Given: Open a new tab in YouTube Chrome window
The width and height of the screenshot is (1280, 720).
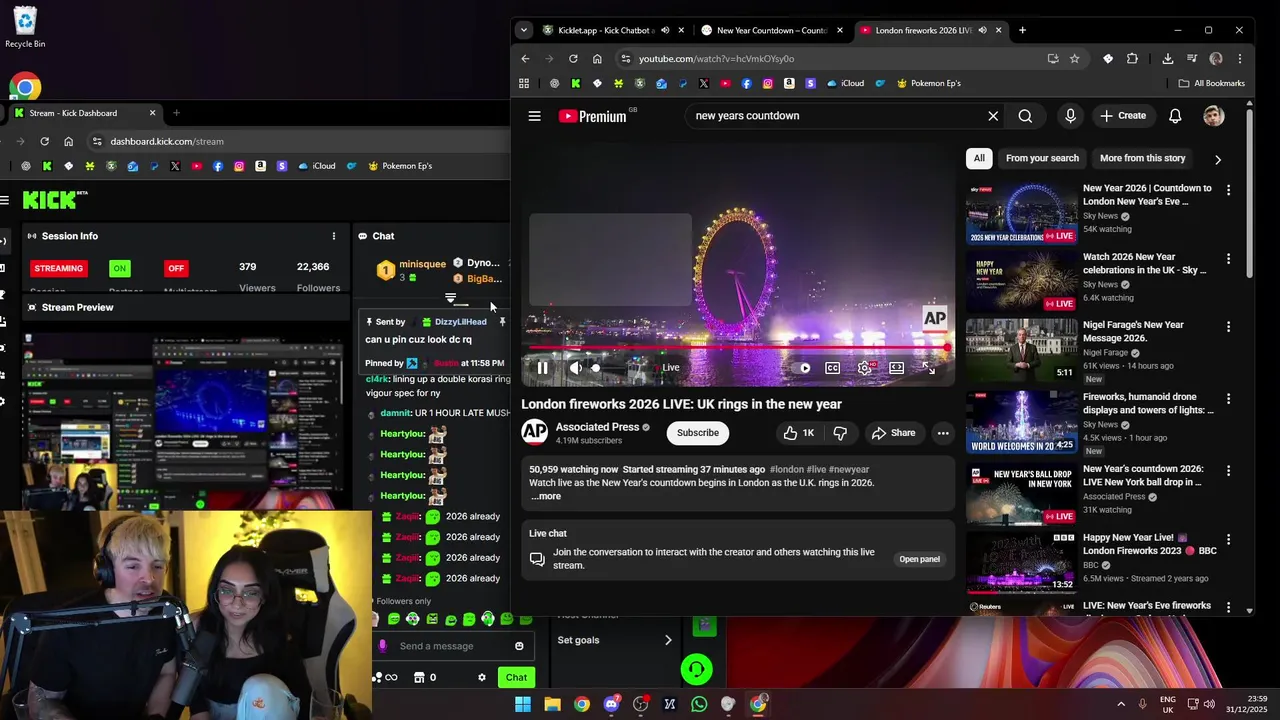Looking at the screenshot, I should coord(1022,30).
